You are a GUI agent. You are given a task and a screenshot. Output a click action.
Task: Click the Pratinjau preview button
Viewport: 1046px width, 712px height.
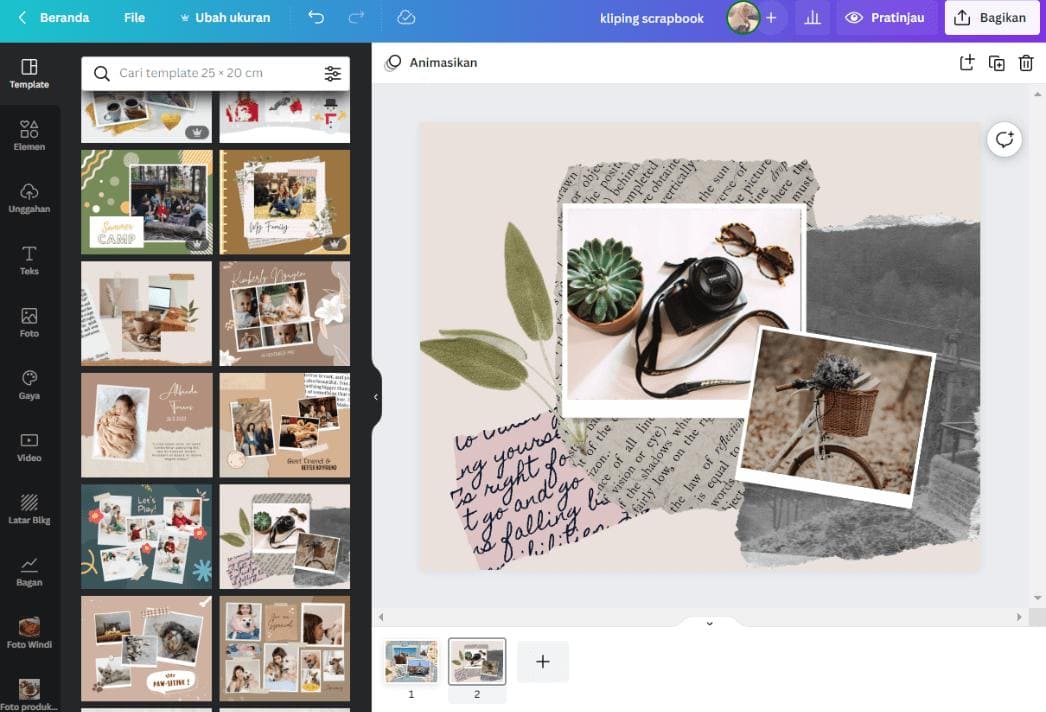pos(885,17)
